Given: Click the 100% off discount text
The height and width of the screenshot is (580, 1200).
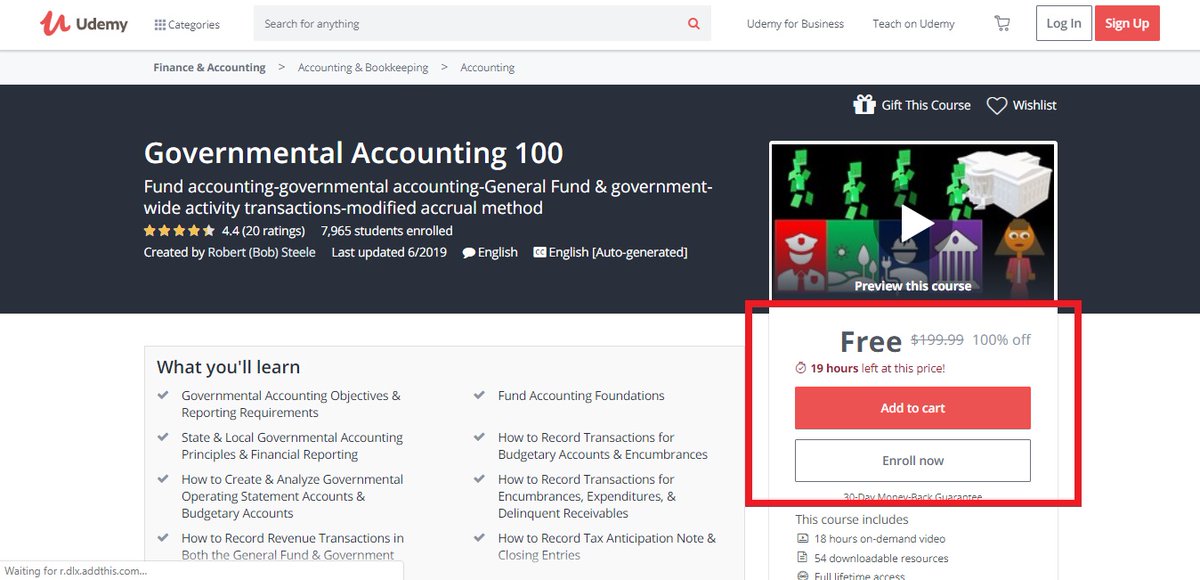Looking at the screenshot, I should [1001, 340].
